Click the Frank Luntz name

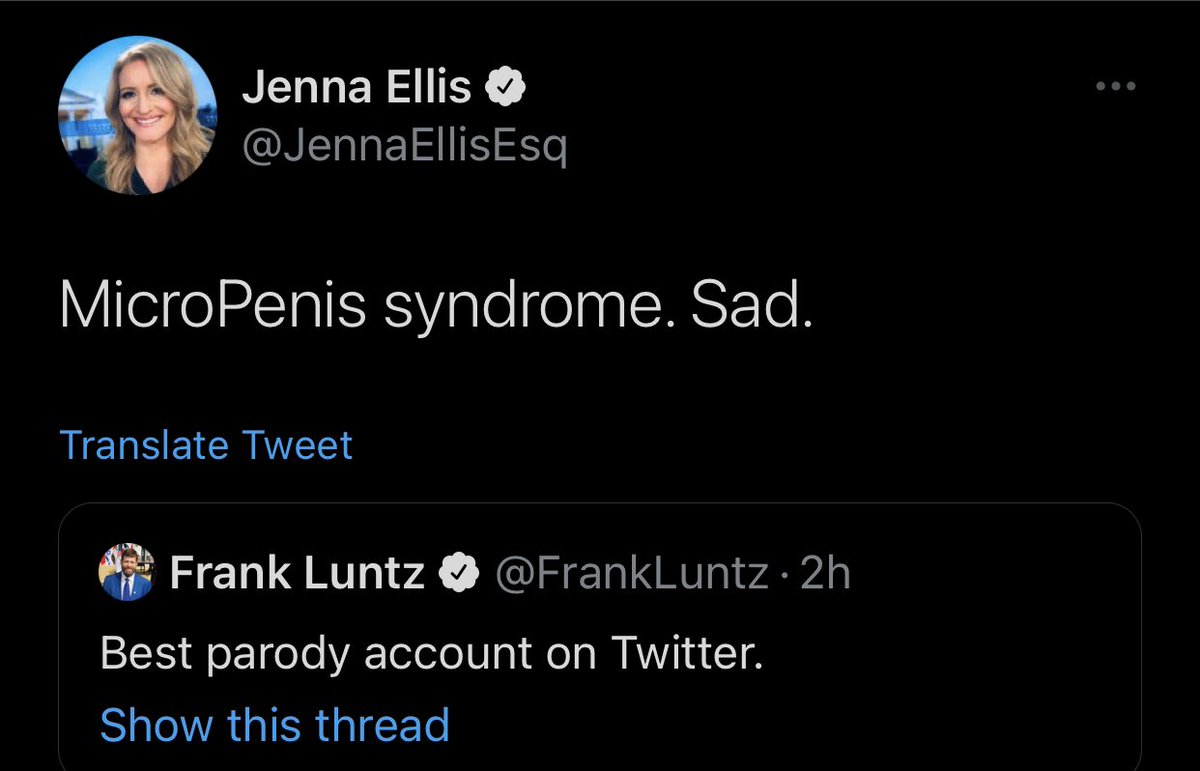[297, 573]
